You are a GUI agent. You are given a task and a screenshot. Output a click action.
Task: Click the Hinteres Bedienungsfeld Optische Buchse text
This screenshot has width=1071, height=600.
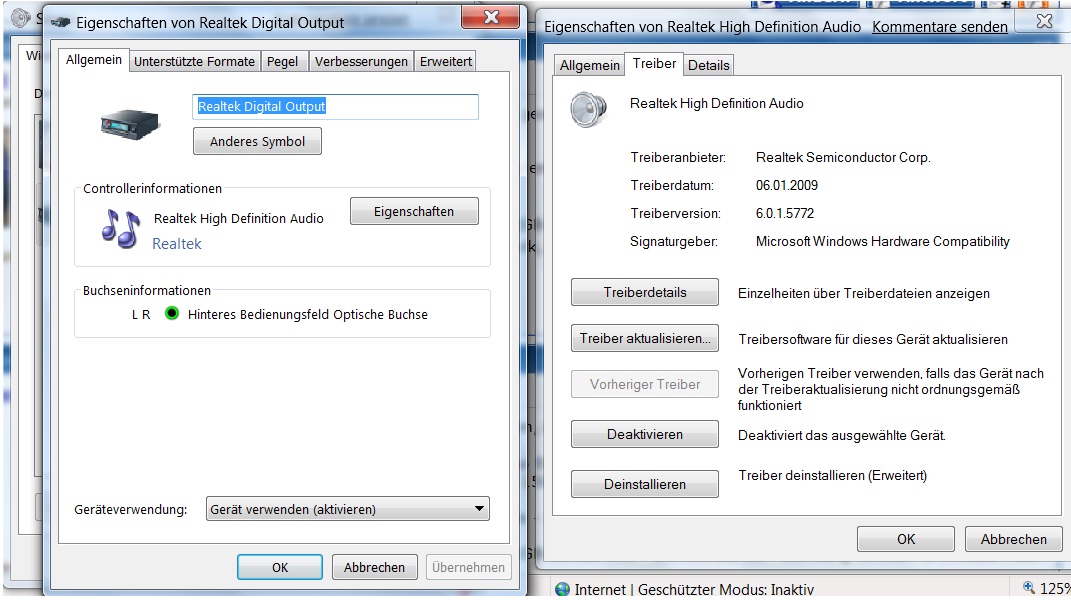tap(308, 314)
